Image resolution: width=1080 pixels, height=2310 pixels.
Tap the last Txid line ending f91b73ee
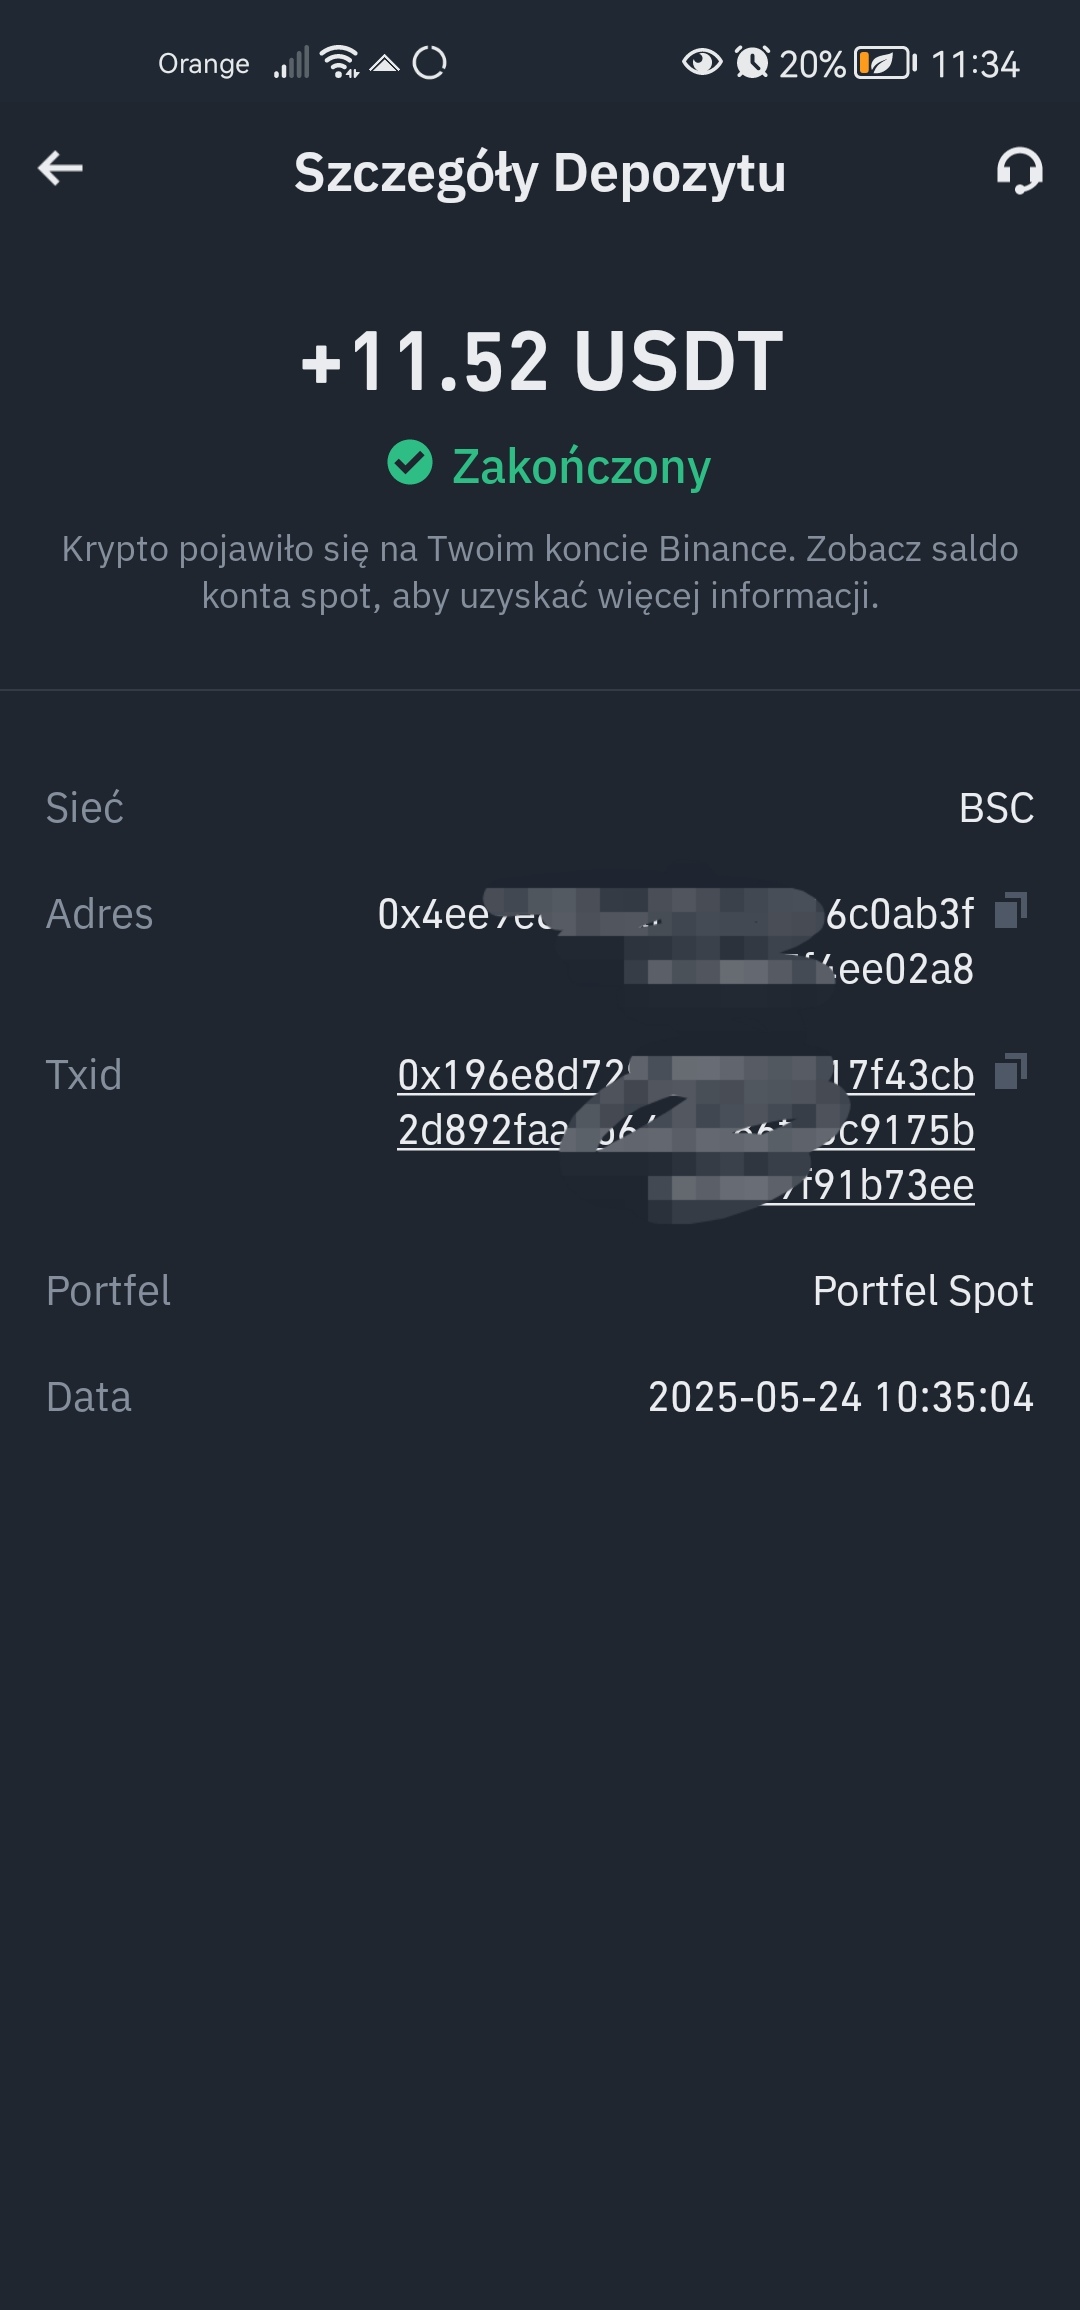tap(870, 1185)
